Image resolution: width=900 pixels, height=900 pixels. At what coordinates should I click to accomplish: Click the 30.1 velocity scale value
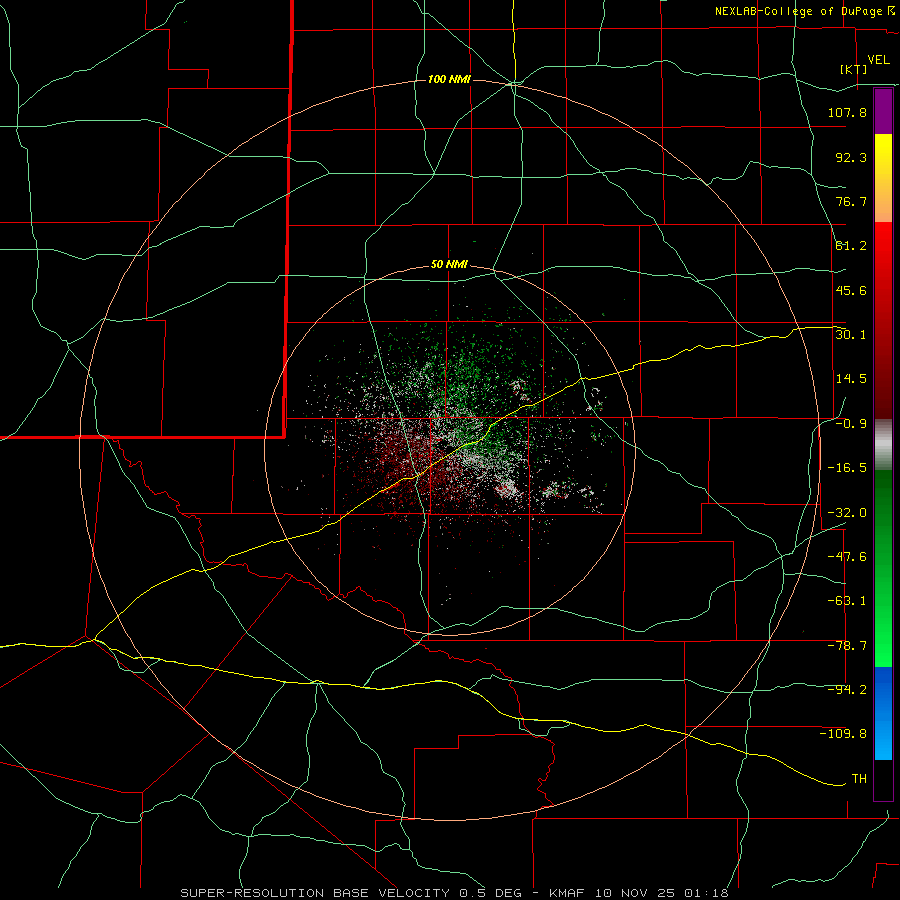point(851,335)
